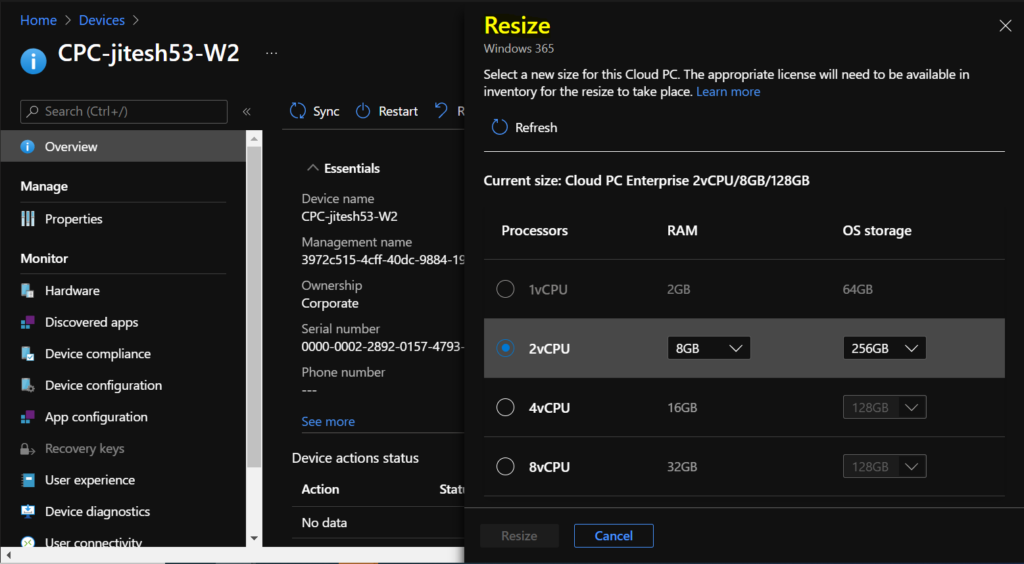This screenshot has width=1024, height=564.
Task: Click the Action column header
Action: point(320,490)
